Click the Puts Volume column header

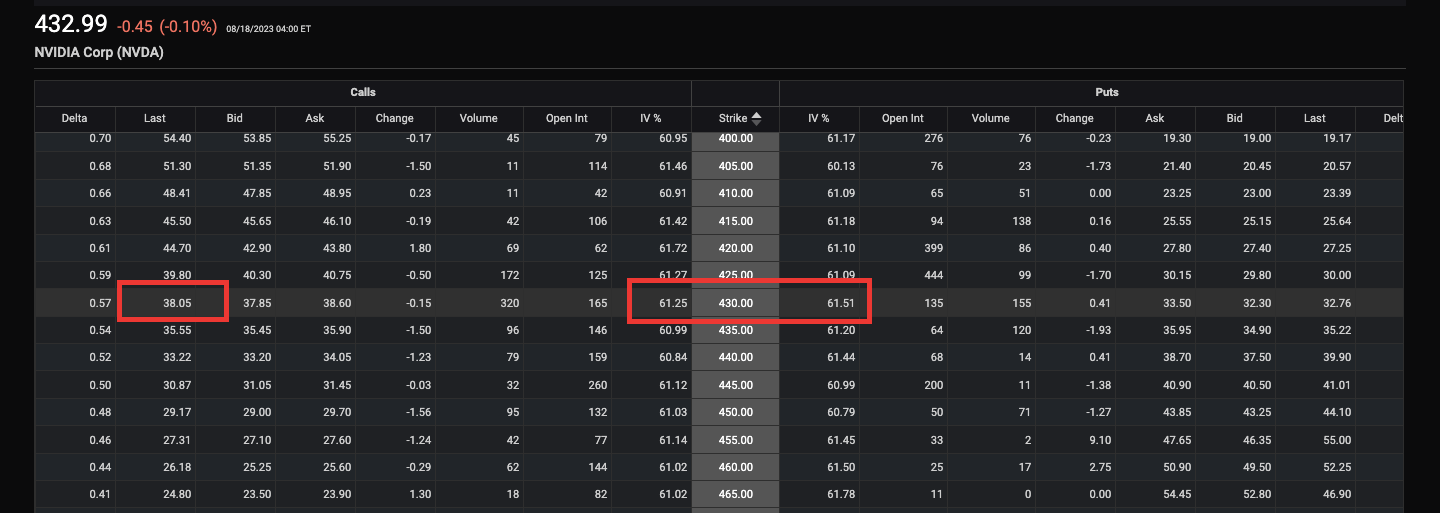pos(991,118)
